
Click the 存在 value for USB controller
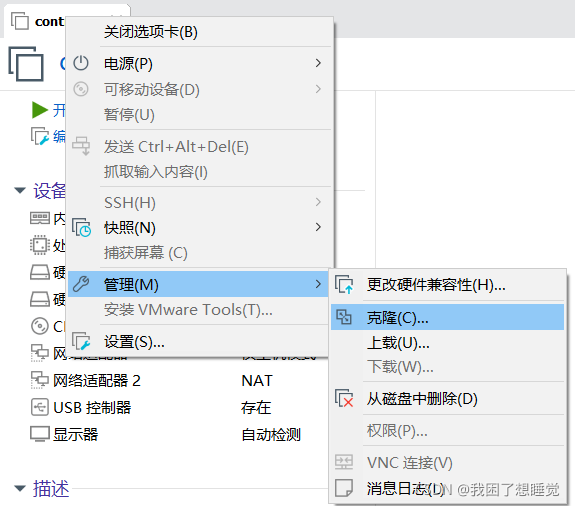click(x=256, y=408)
